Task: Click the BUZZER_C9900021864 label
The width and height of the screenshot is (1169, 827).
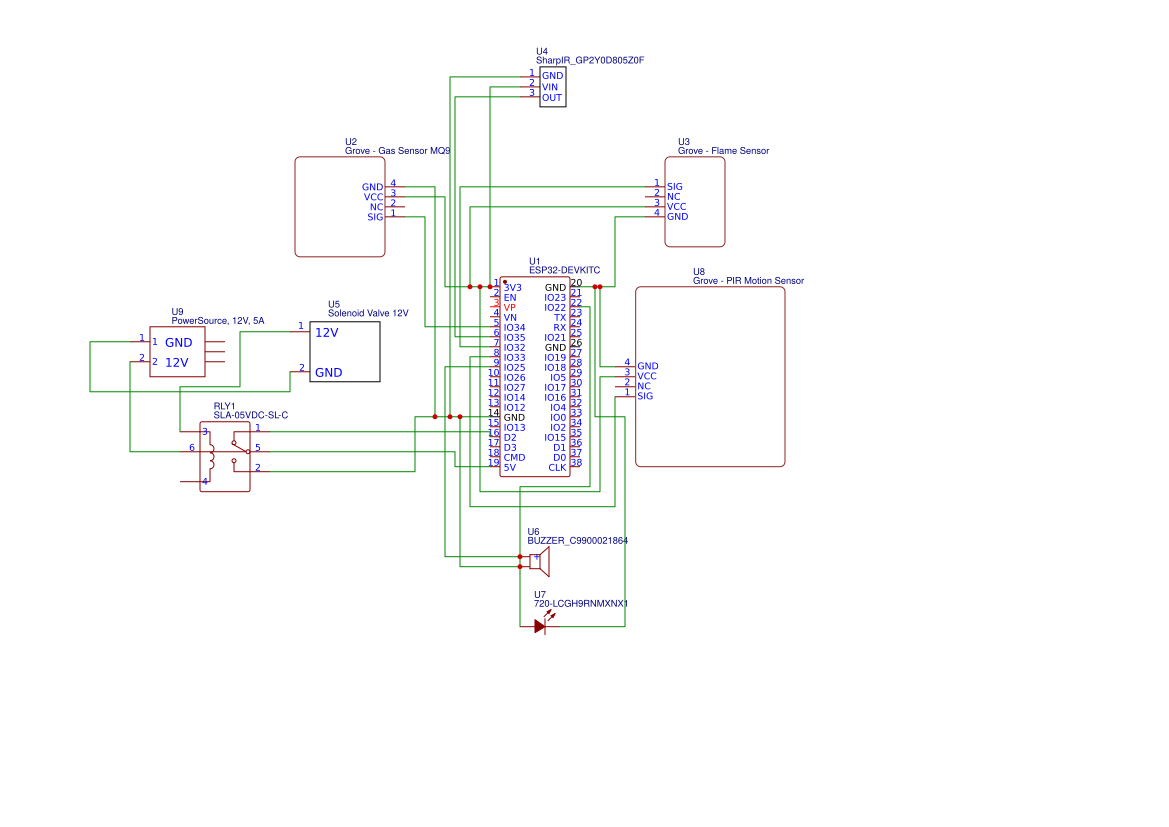Action: (x=577, y=541)
